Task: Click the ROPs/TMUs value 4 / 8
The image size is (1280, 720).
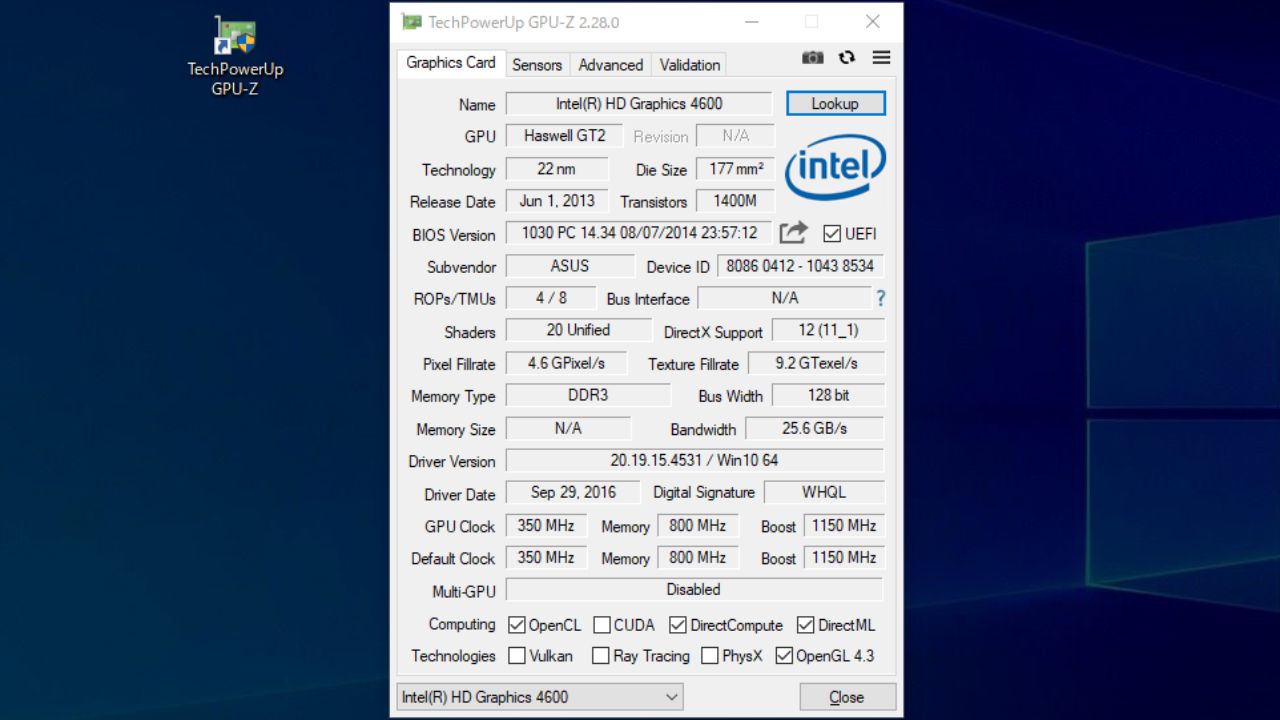Action: coord(551,298)
